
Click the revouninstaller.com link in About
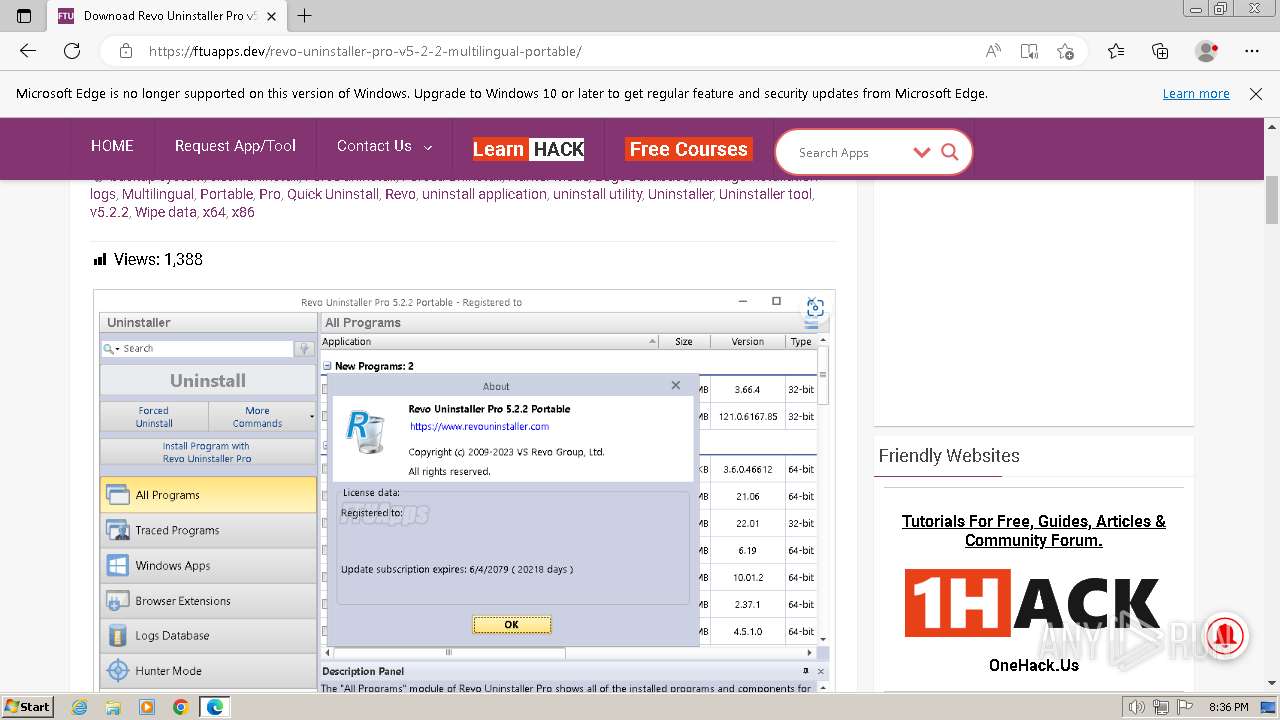pyautogui.click(x=479, y=426)
